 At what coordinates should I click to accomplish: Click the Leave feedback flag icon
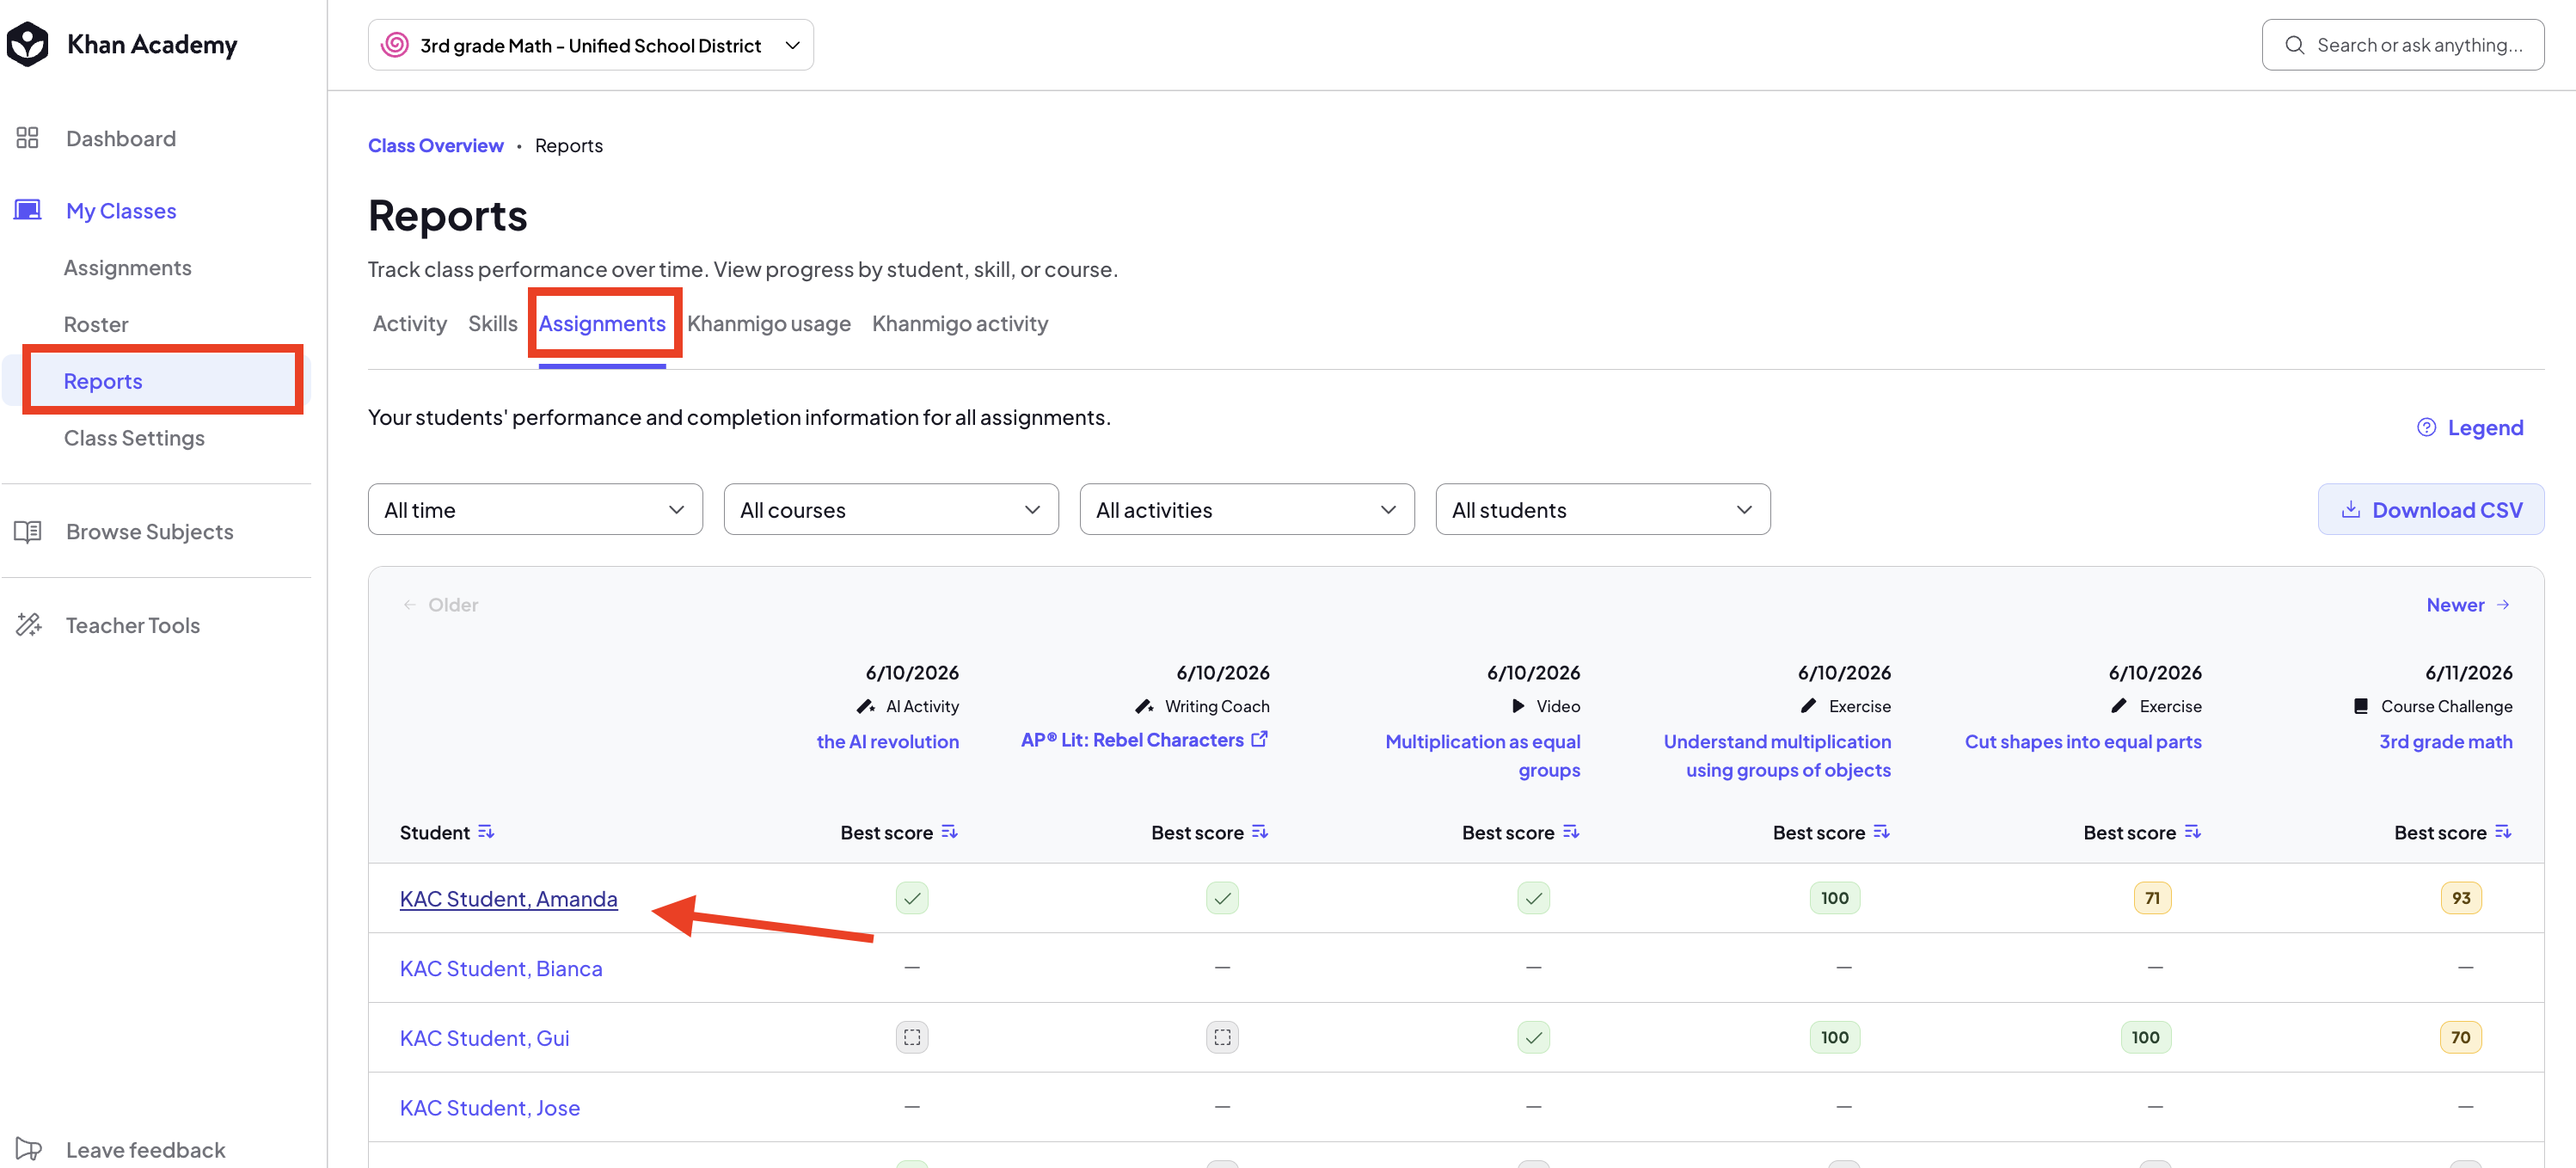28,1149
